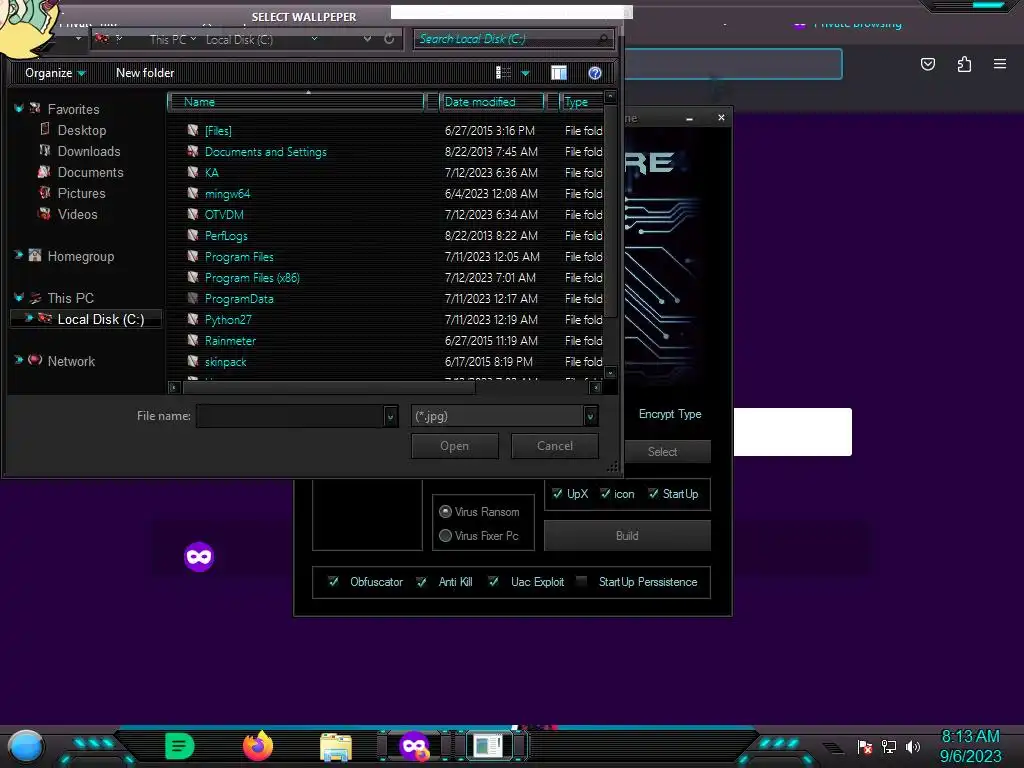Click the vertical scrollbar of the file list

pos(610,212)
